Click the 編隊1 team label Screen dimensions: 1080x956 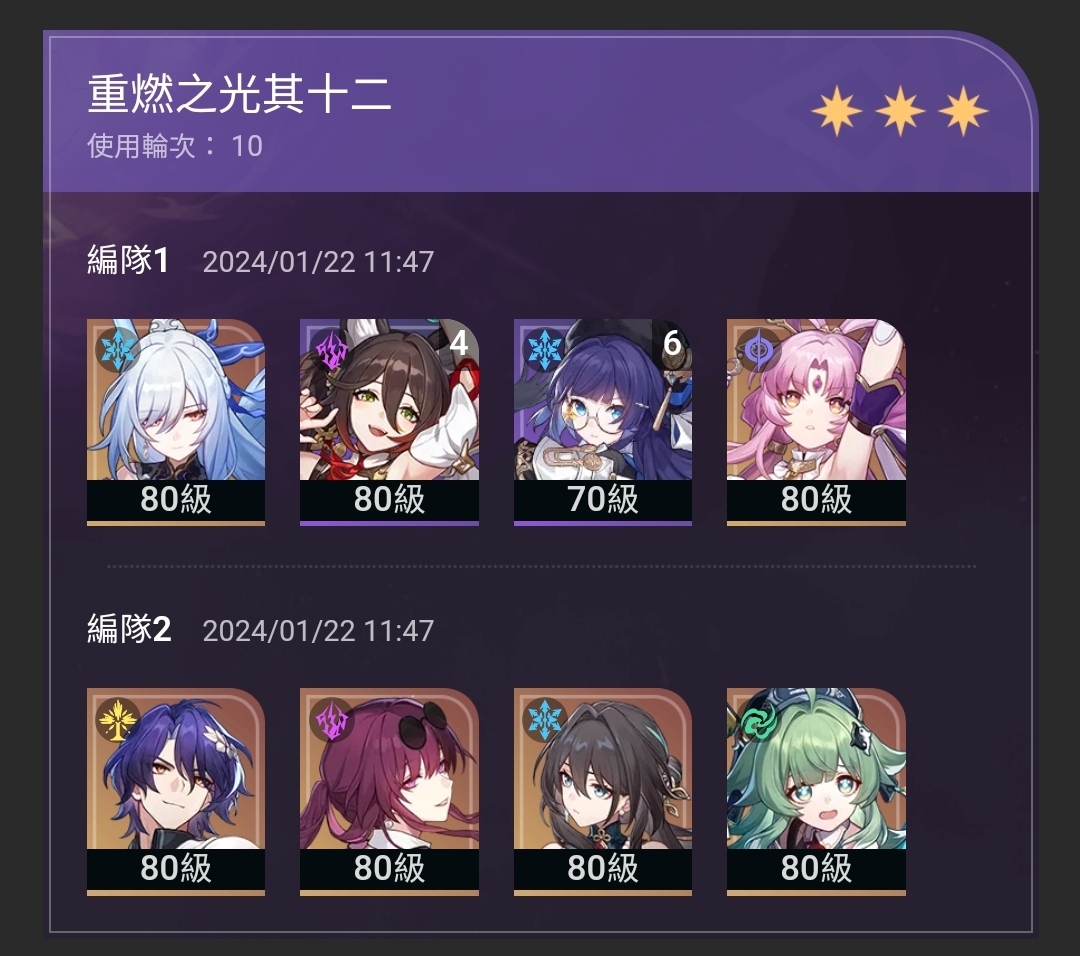(128, 261)
